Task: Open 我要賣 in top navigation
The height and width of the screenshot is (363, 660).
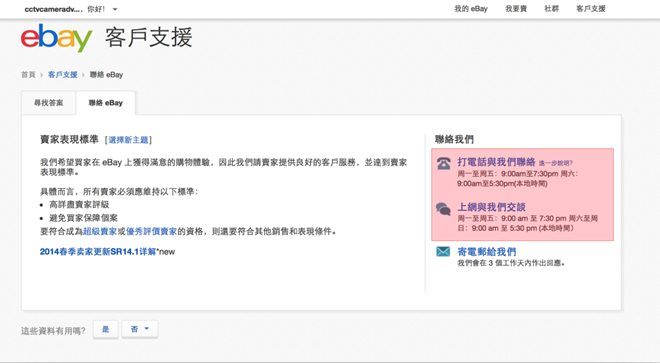Action: pyautogui.click(x=516, y=8)
